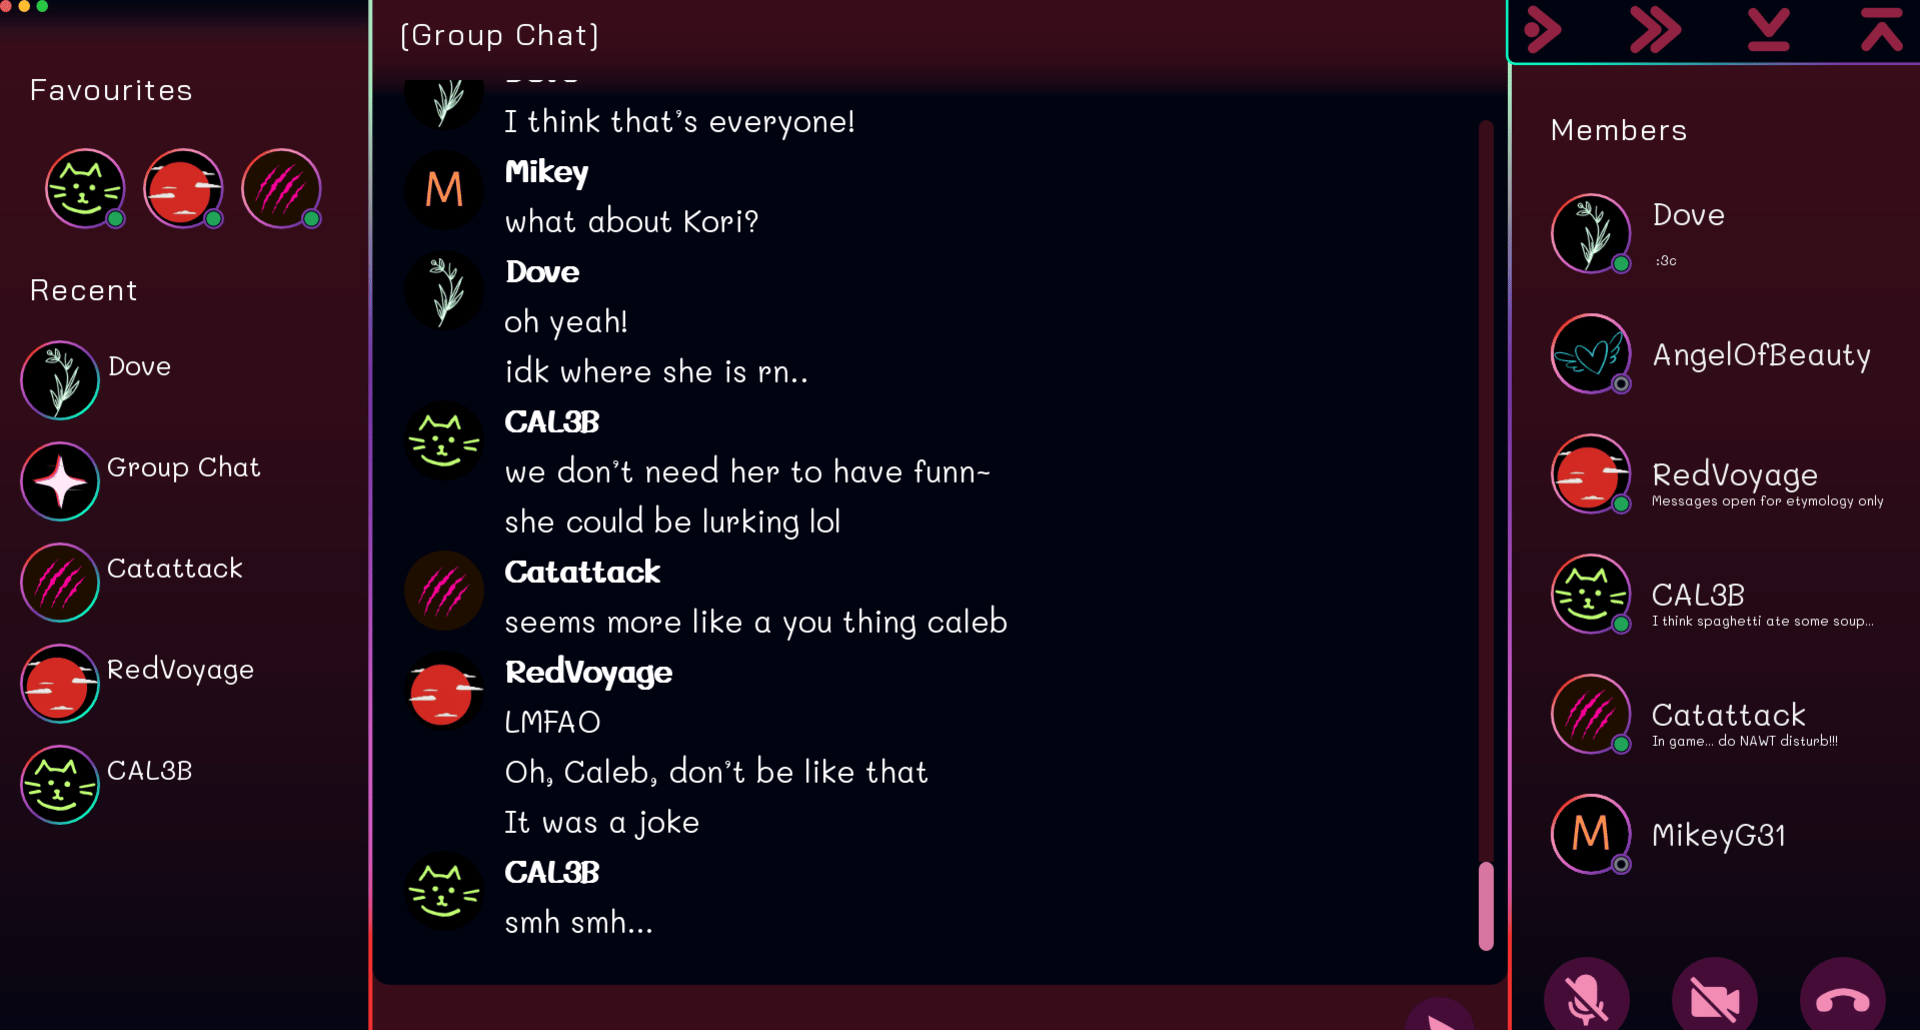Click the single right chevron icon
The width and height of the screenshot is (1920, 1030).
(x=1543, y=30)
